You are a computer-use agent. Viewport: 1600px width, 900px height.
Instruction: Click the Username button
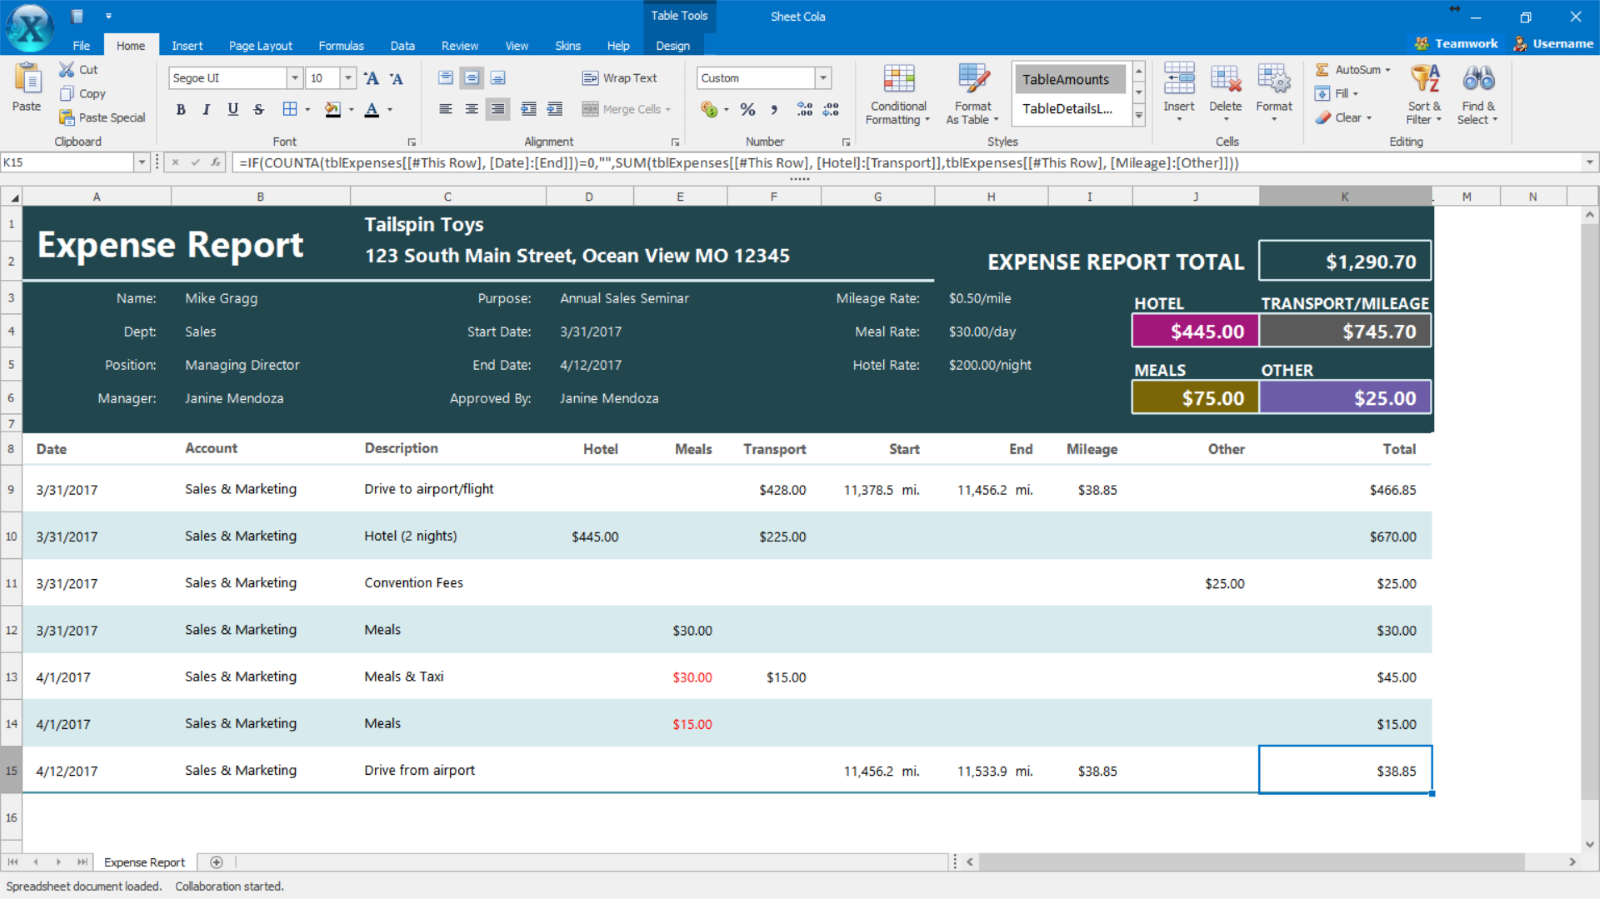pos(1553,43)
